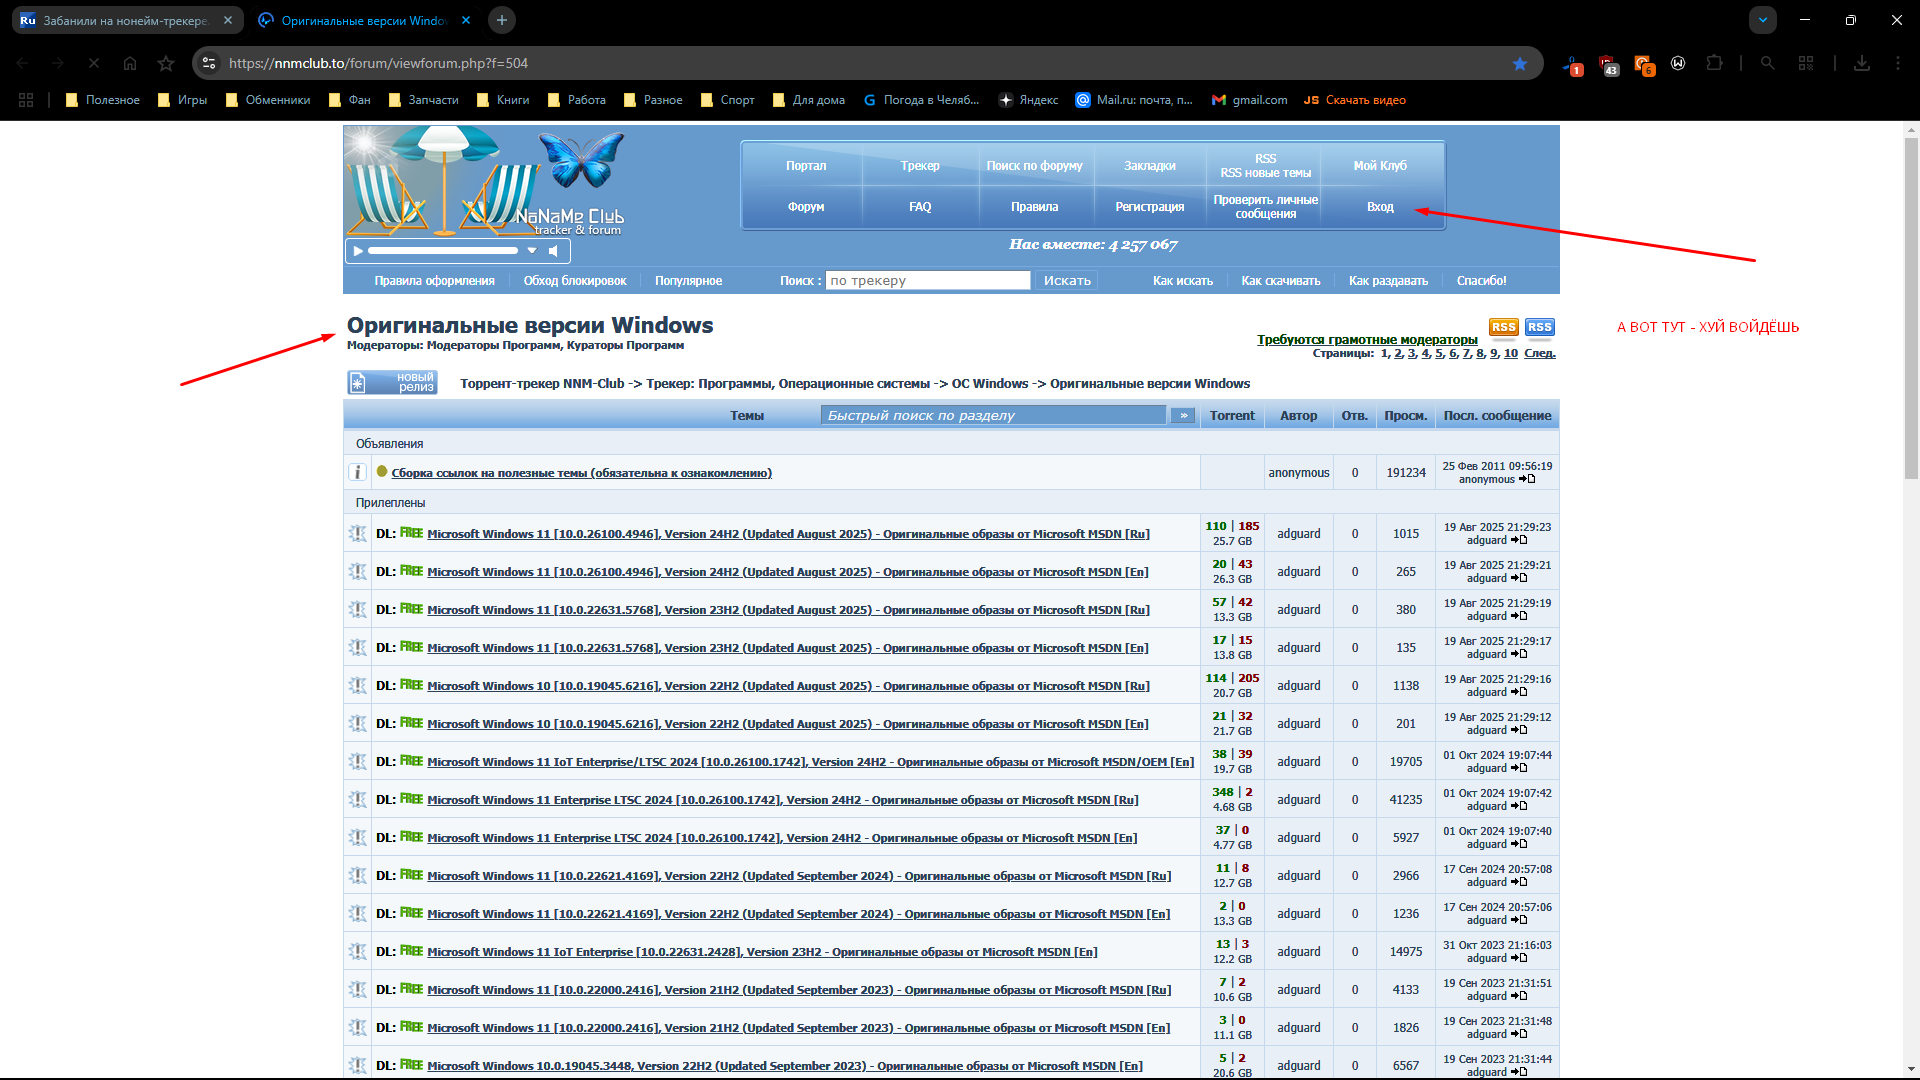Screen dimensions: 1920x1080
Task: Open site information icon in address bar
Action: 209,63
